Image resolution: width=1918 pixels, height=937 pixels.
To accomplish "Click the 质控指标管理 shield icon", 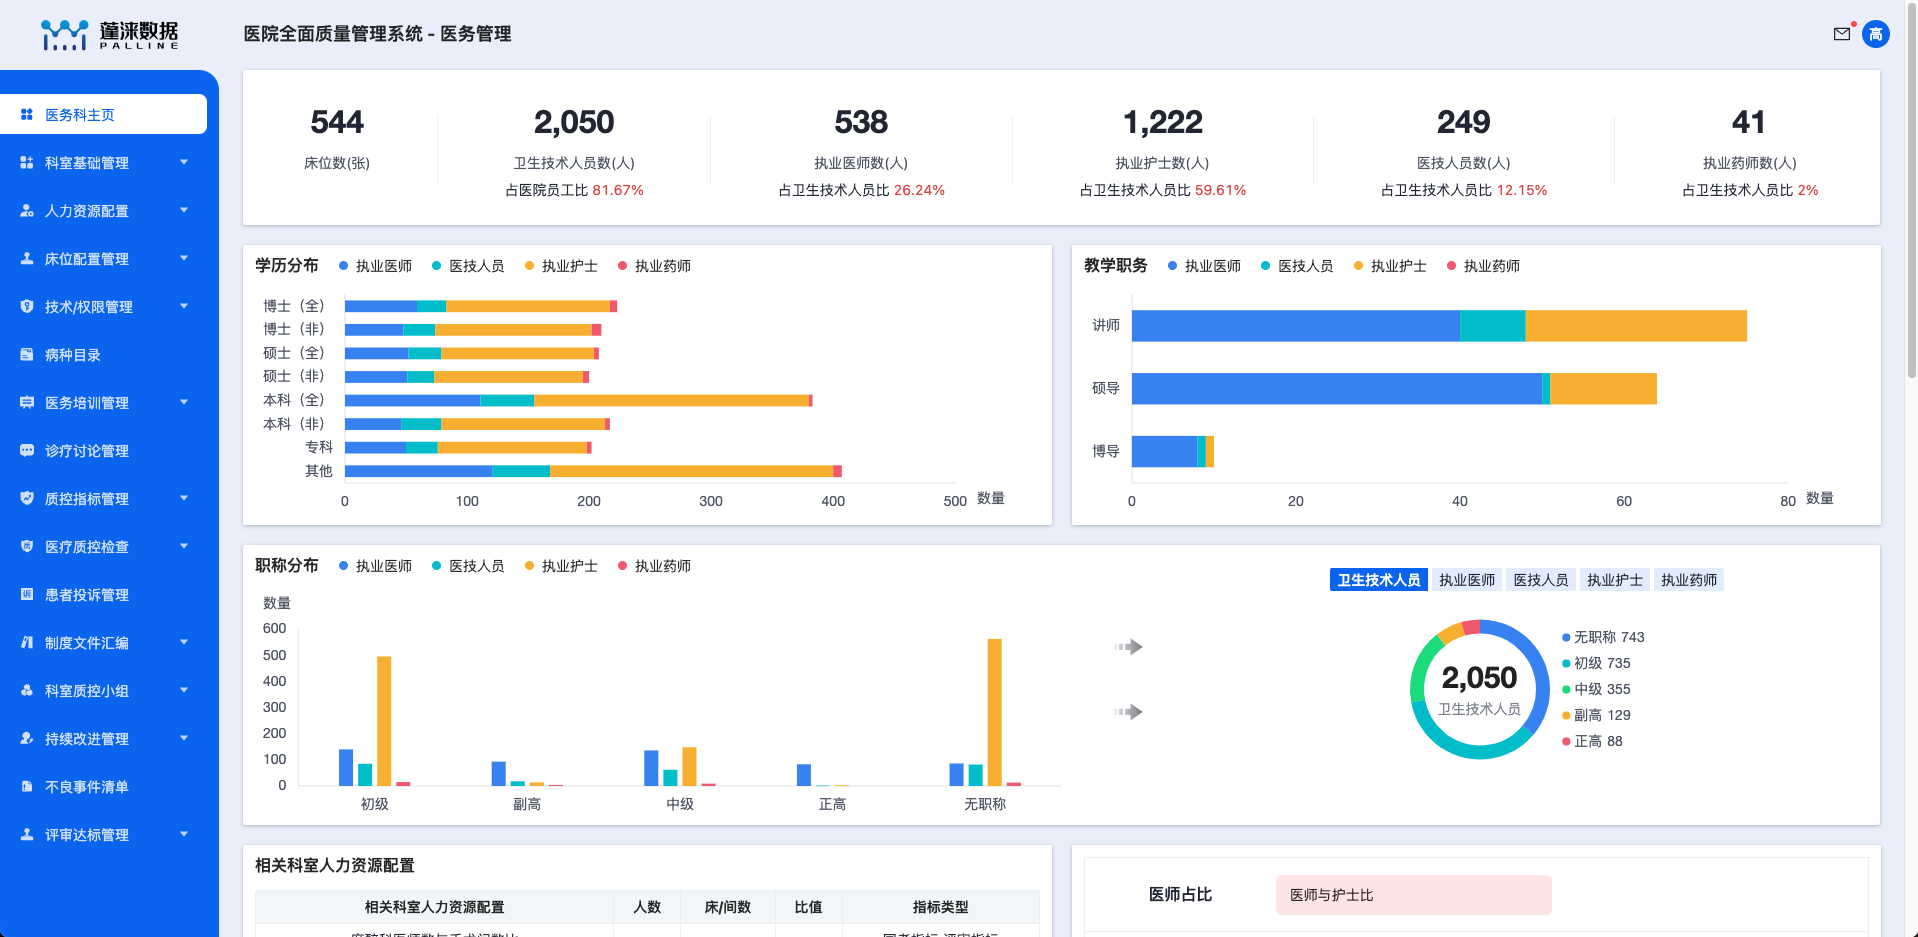I will click(x=27, y=498).
